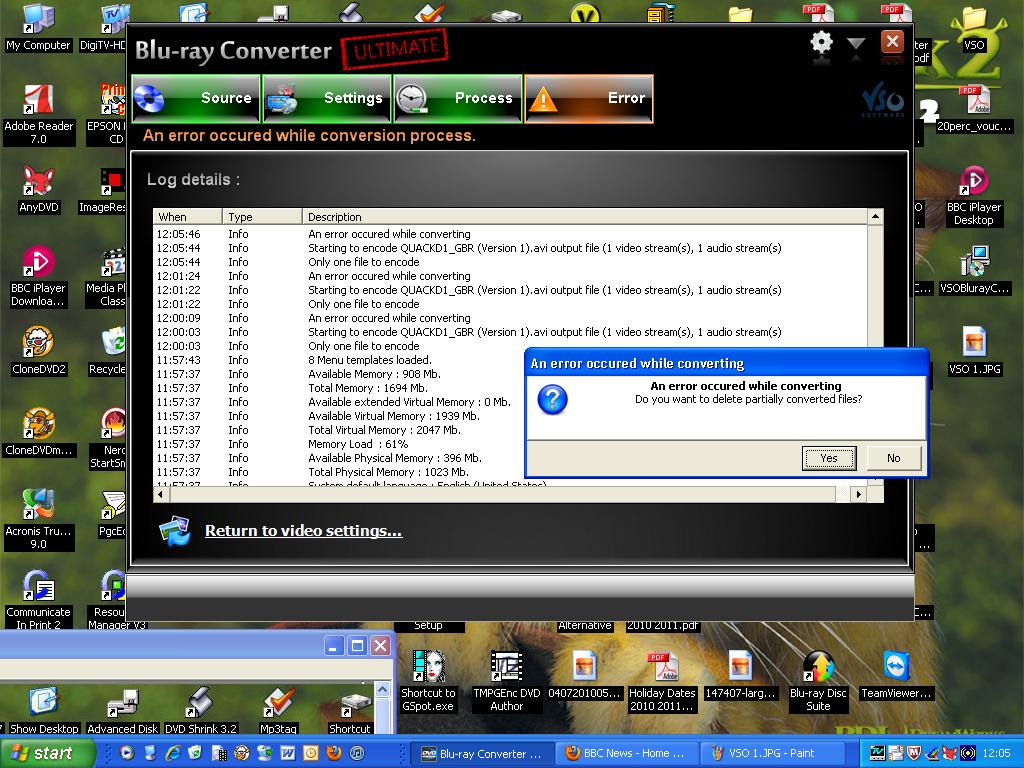Select the CloneDVD2 desktop icon
1024x768 pixels.
(39, 351)
